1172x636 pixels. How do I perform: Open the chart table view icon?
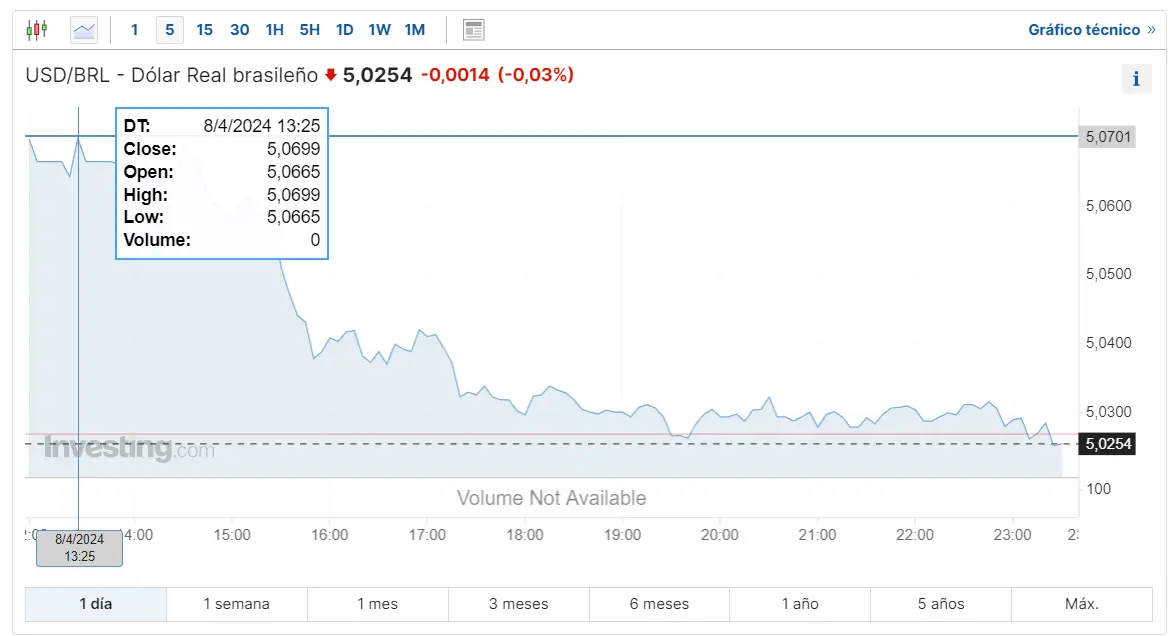pos(474,30)
